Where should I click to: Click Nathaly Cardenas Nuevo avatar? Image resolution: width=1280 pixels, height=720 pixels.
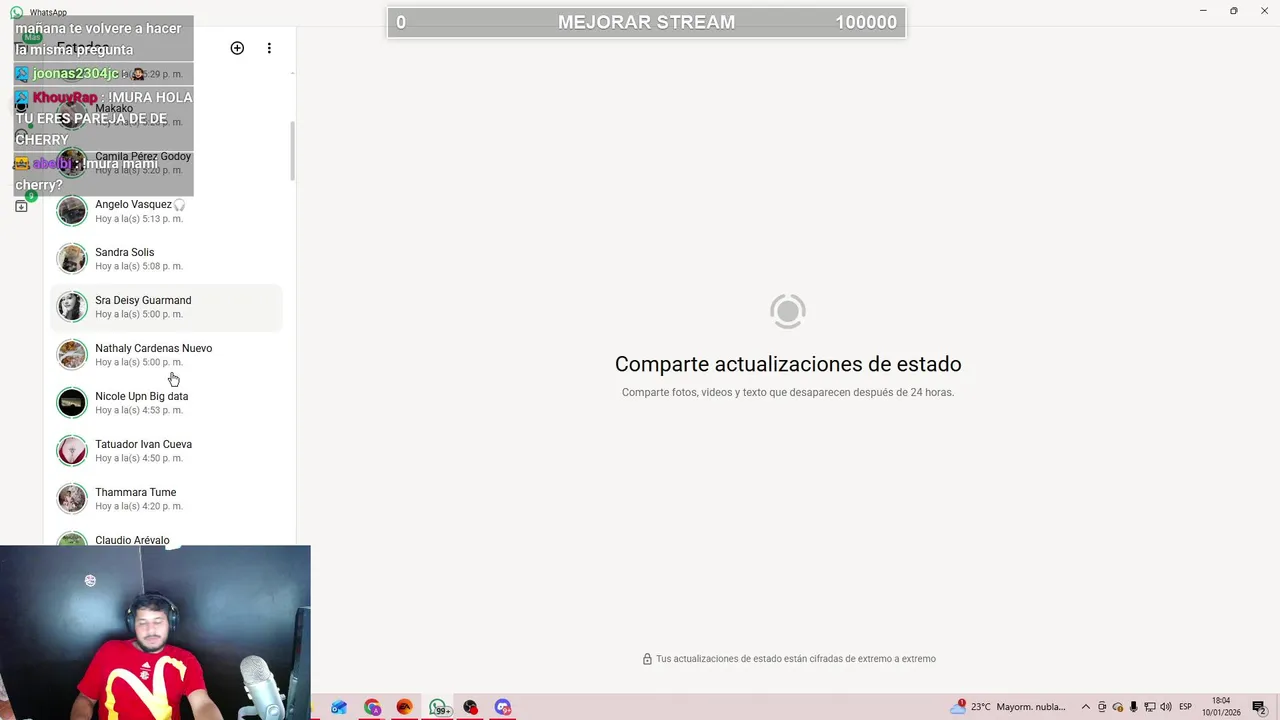click(72, 355)
